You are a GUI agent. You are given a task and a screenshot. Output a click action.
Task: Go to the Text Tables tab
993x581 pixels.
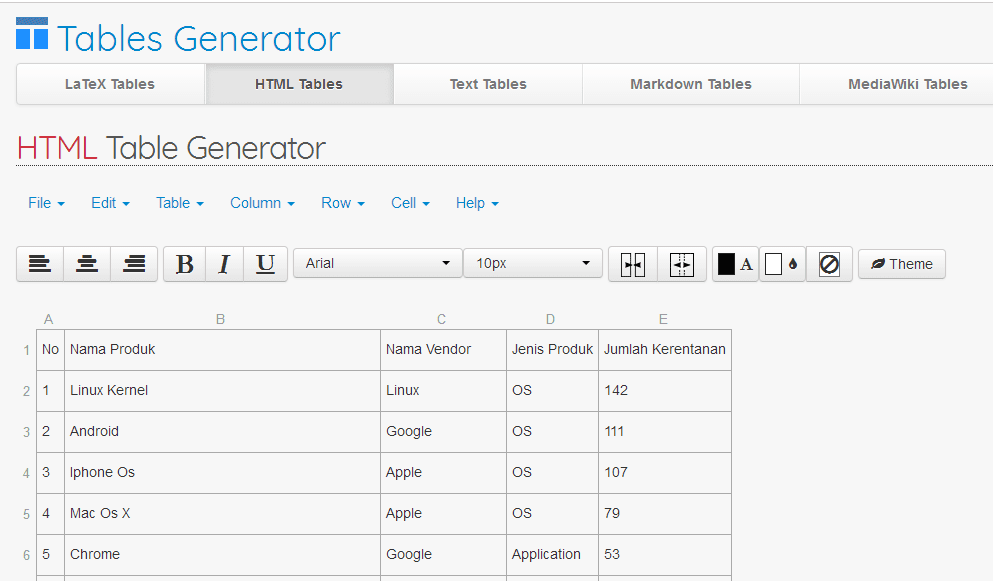(488, 84)
